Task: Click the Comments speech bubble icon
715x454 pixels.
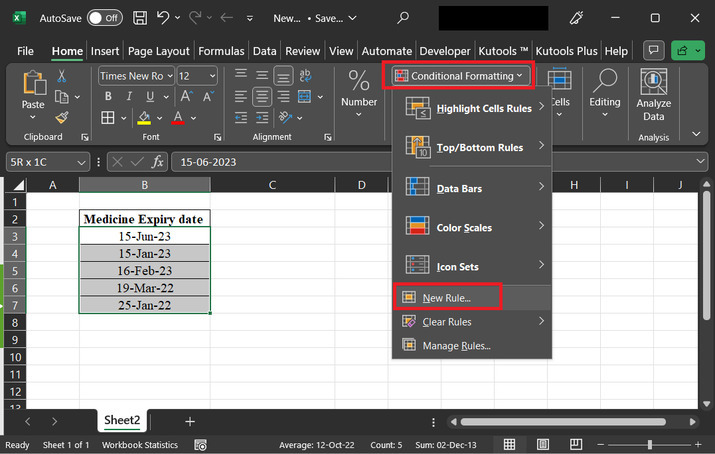Action: tap(655, 50)
